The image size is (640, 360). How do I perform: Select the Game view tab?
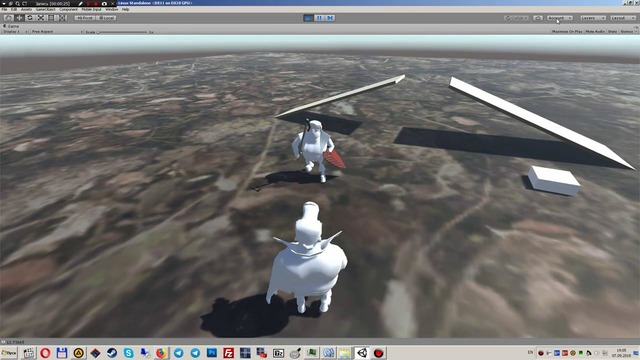(11, 26)
